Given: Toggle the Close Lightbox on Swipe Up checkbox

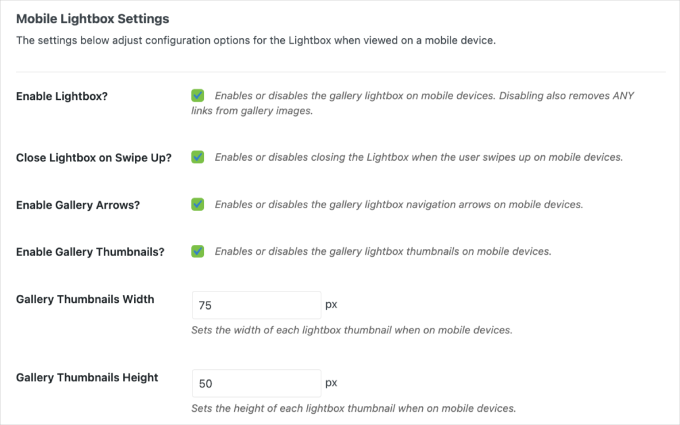Looking at the screenshot, I should [x=198, y=157].
